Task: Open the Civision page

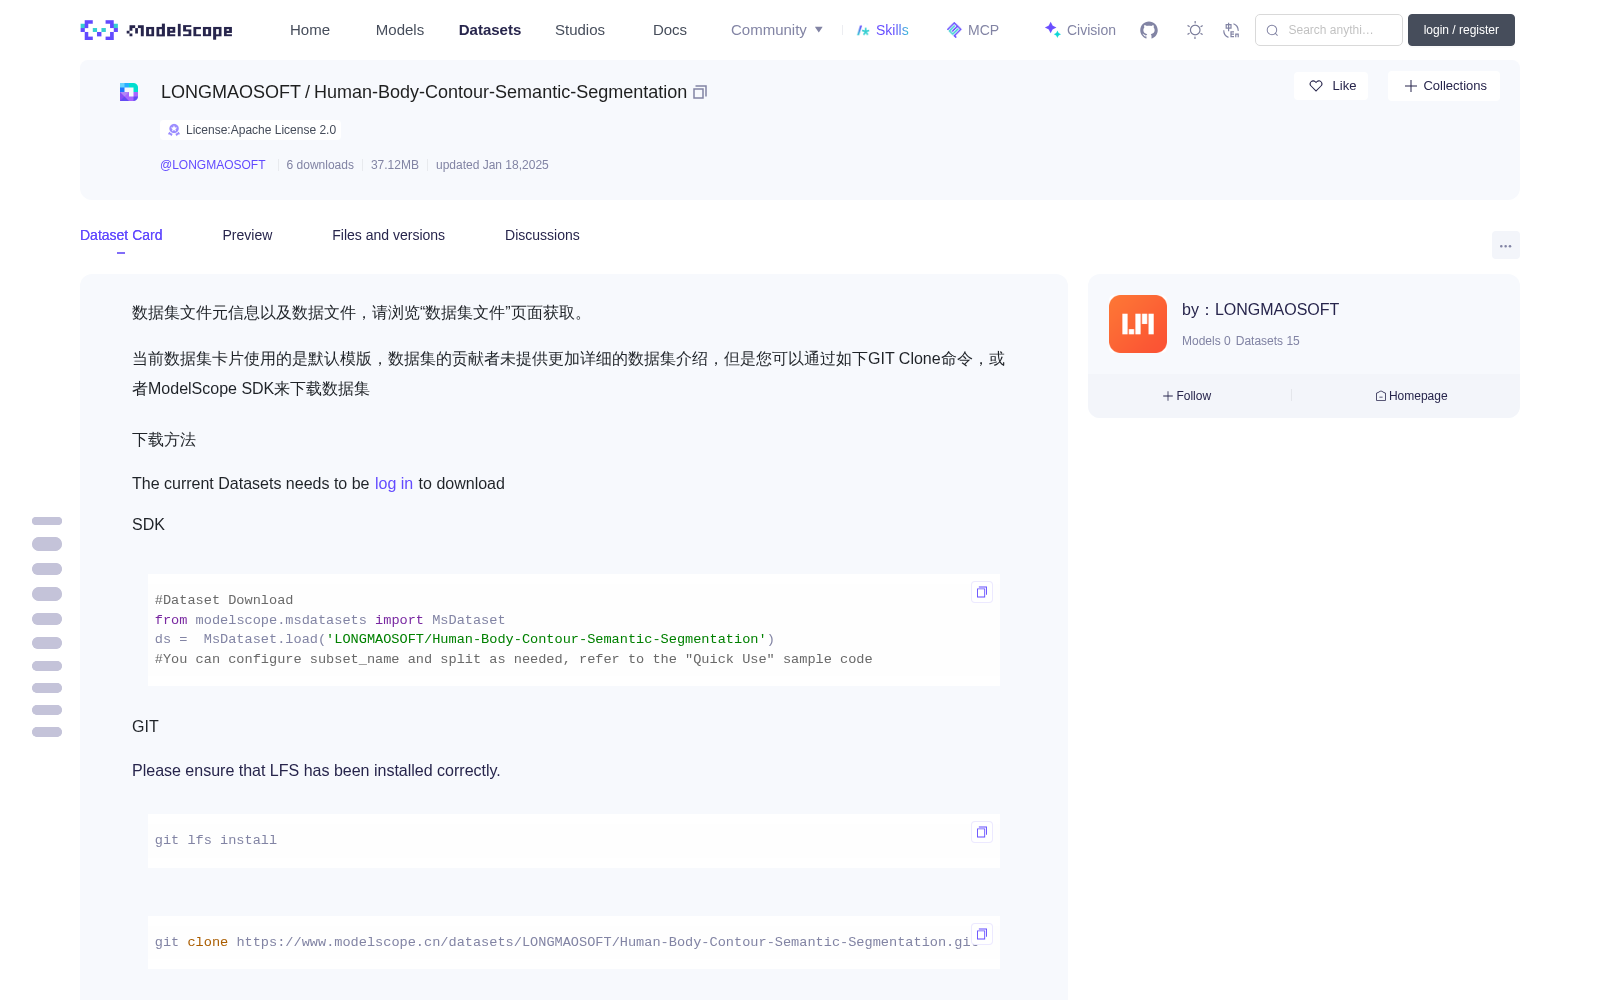Action: coord(1080,30)
